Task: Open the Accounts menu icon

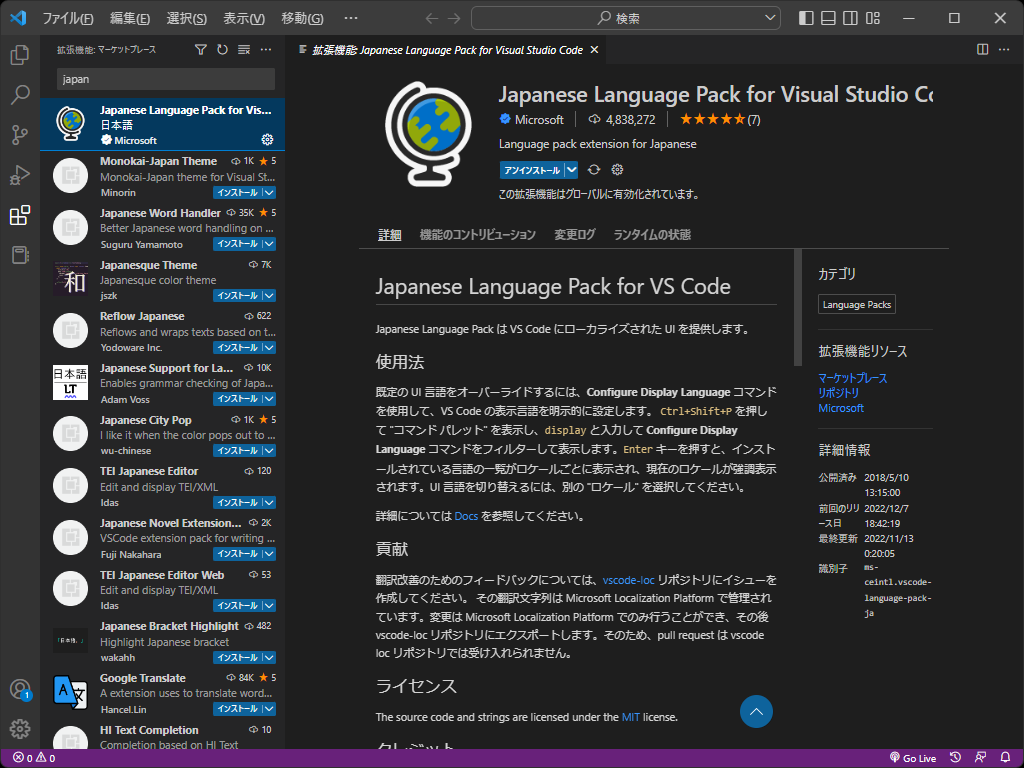Action: click(x=20, y=689)
